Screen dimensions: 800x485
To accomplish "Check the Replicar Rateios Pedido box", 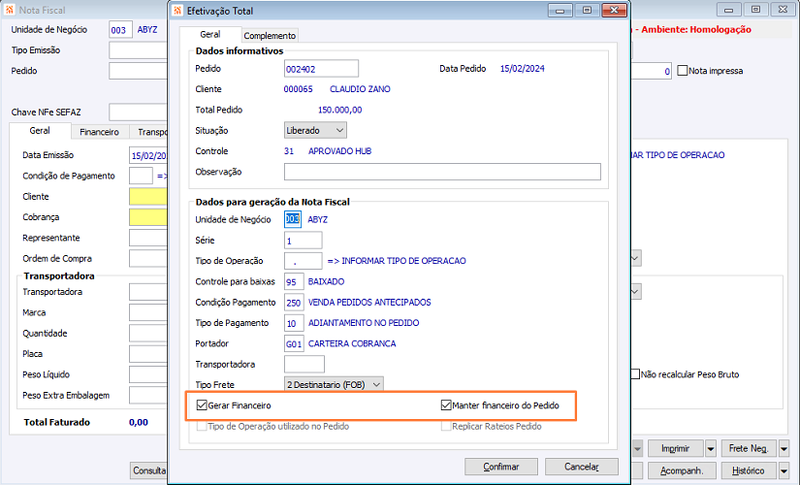I will 446,426.
